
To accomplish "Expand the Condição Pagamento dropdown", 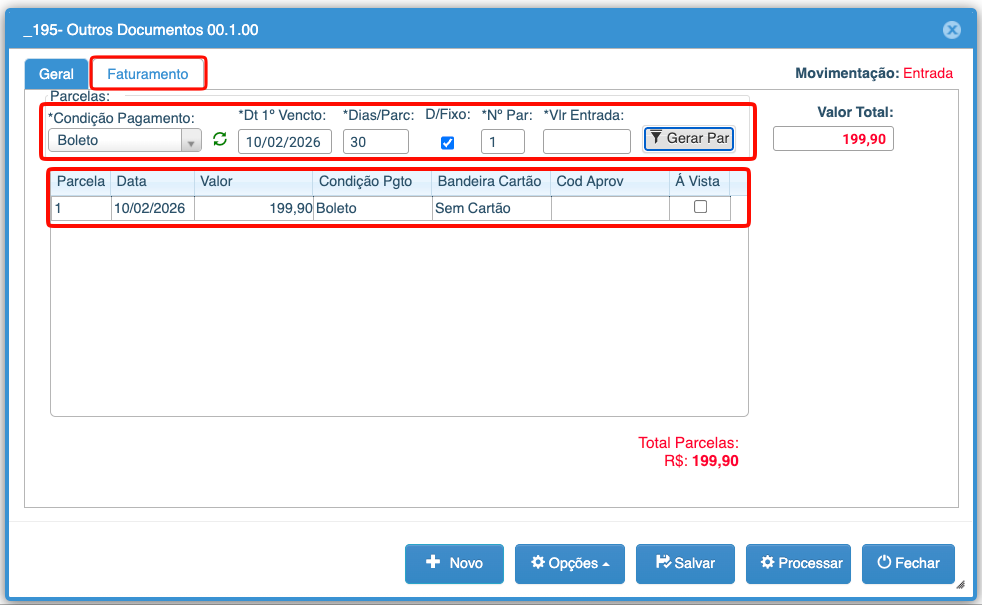I will click(191, 141).
